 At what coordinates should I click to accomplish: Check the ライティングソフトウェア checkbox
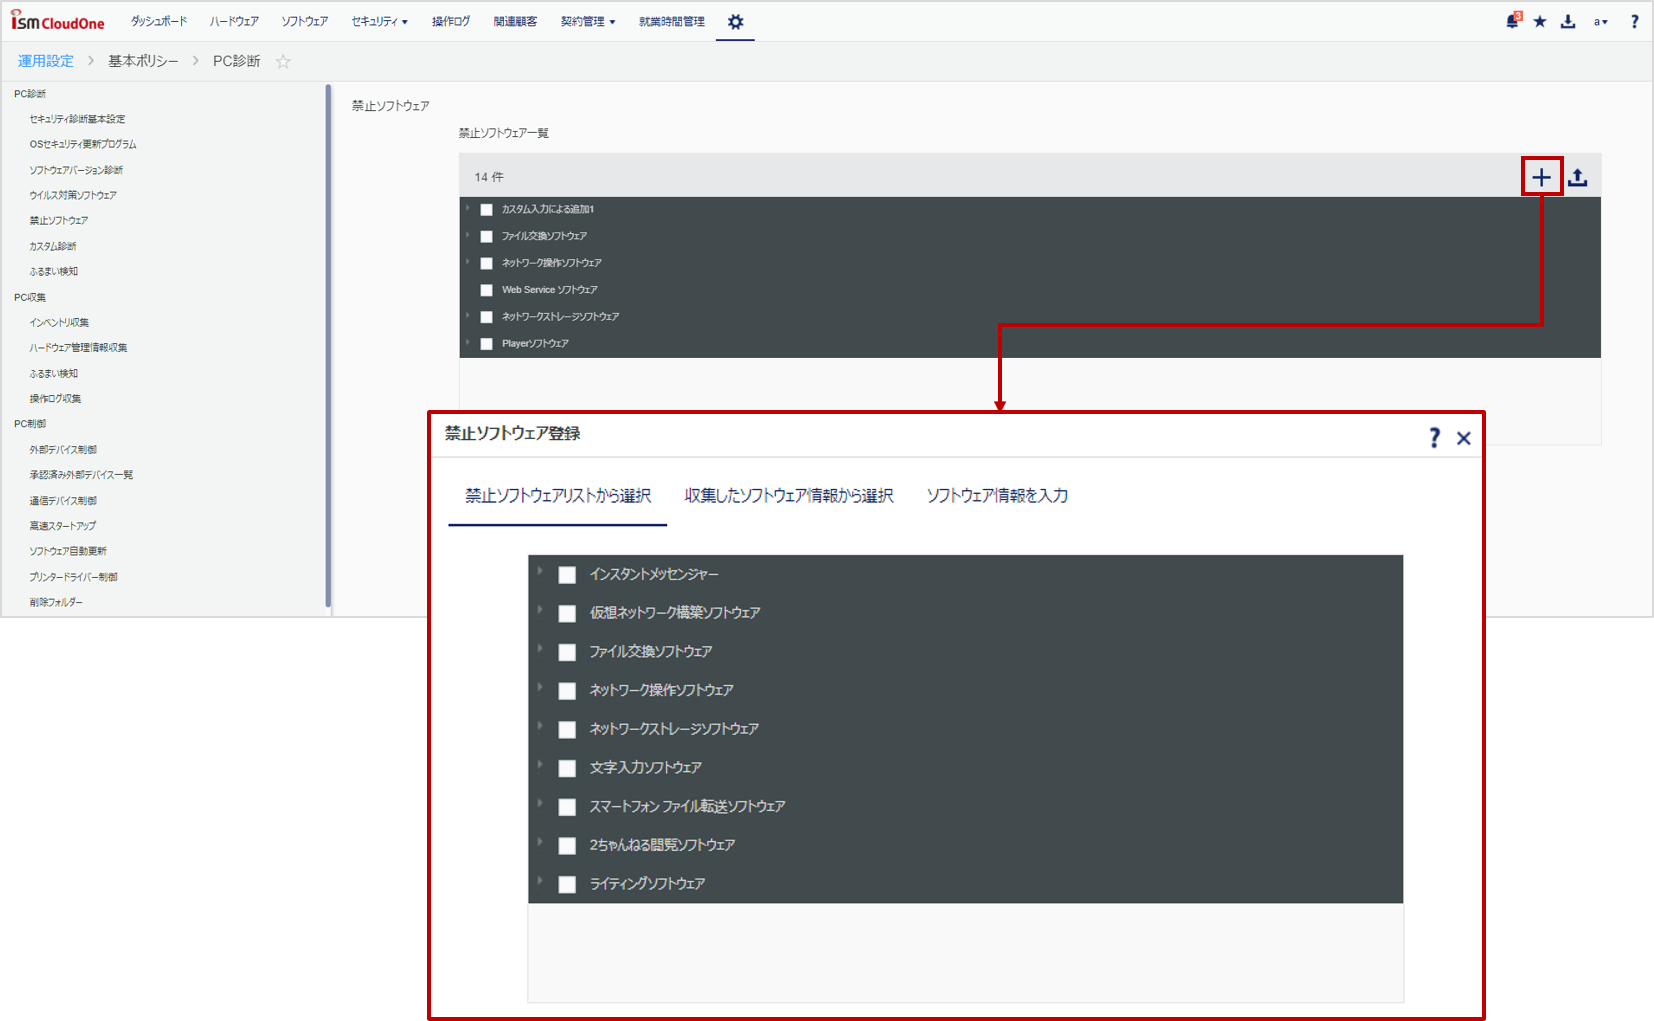[567, 884]
